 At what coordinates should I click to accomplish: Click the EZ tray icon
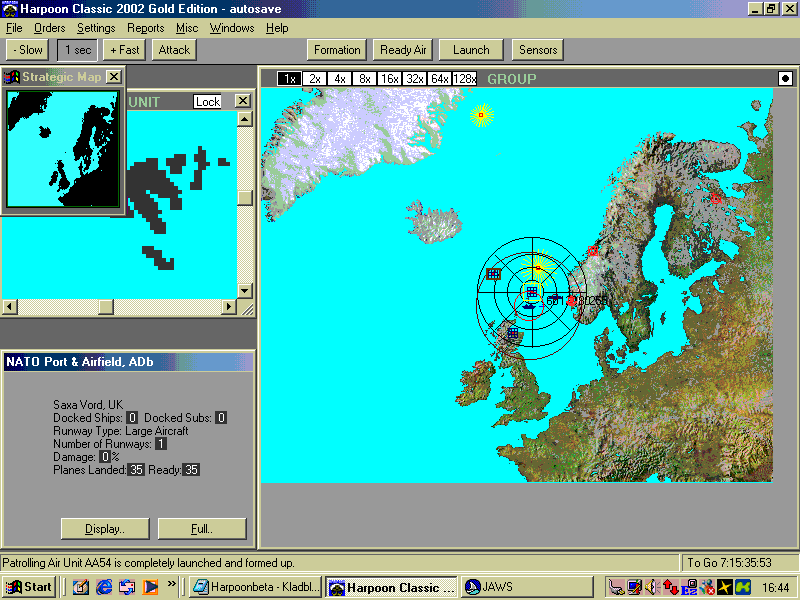[689, 587]
